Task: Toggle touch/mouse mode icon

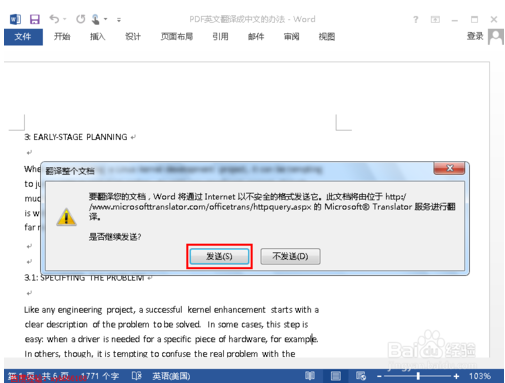Action: tap(95, 19)
